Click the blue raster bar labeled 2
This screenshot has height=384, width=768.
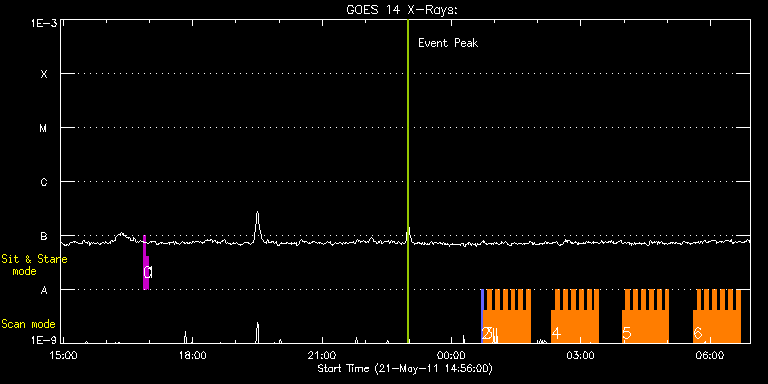pyautogui.click(x=482, y=316)
